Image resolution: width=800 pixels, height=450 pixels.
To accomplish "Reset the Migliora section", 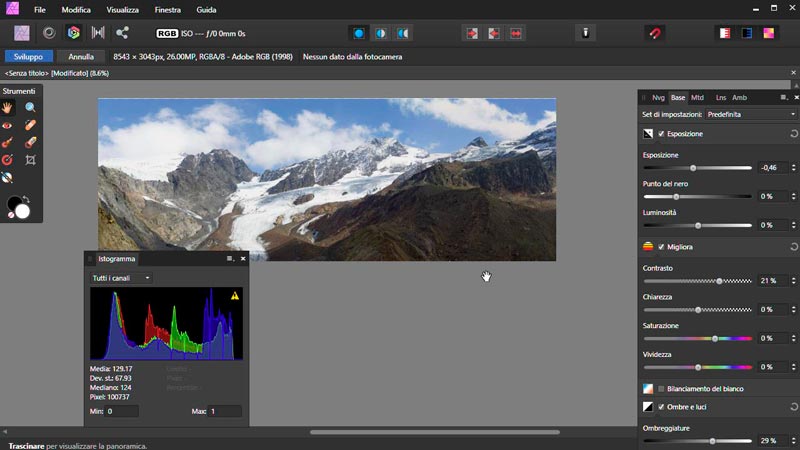I will click(x=794, y=247).
